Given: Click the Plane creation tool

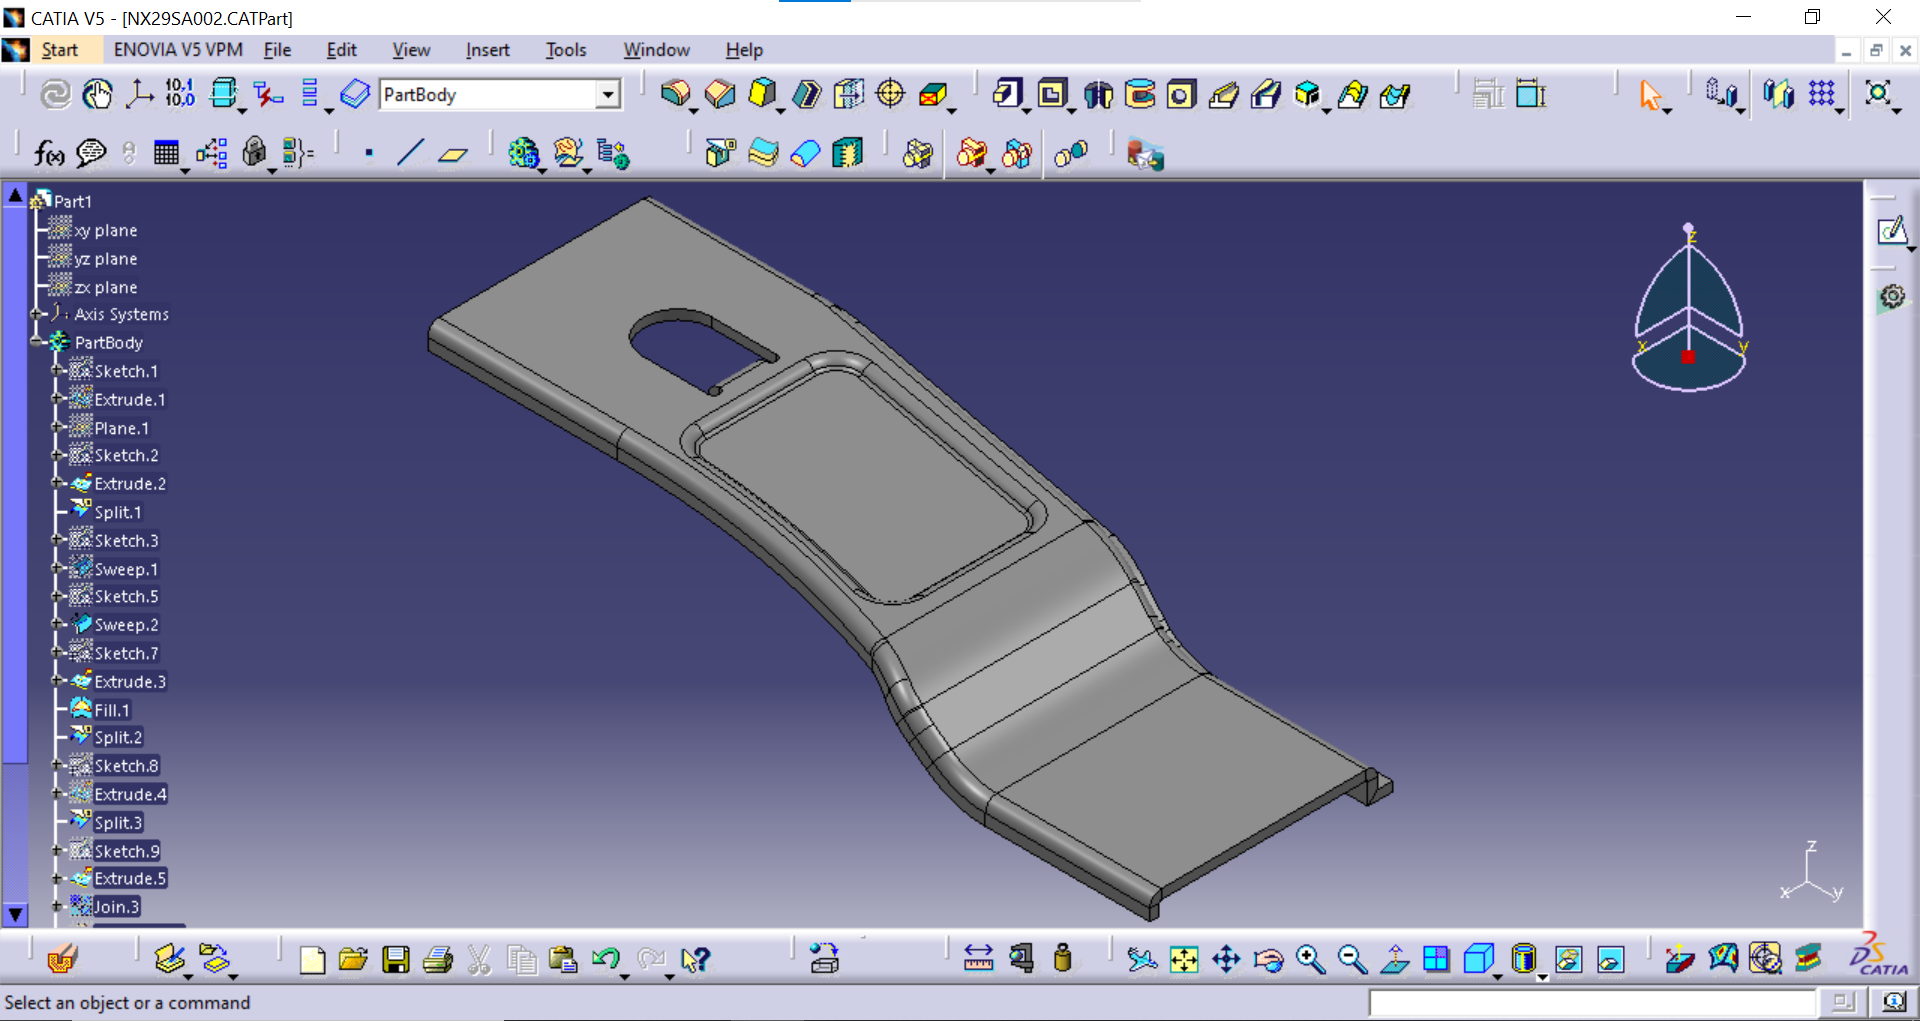Looking at the screenshot, I should [x=453, y=154].
